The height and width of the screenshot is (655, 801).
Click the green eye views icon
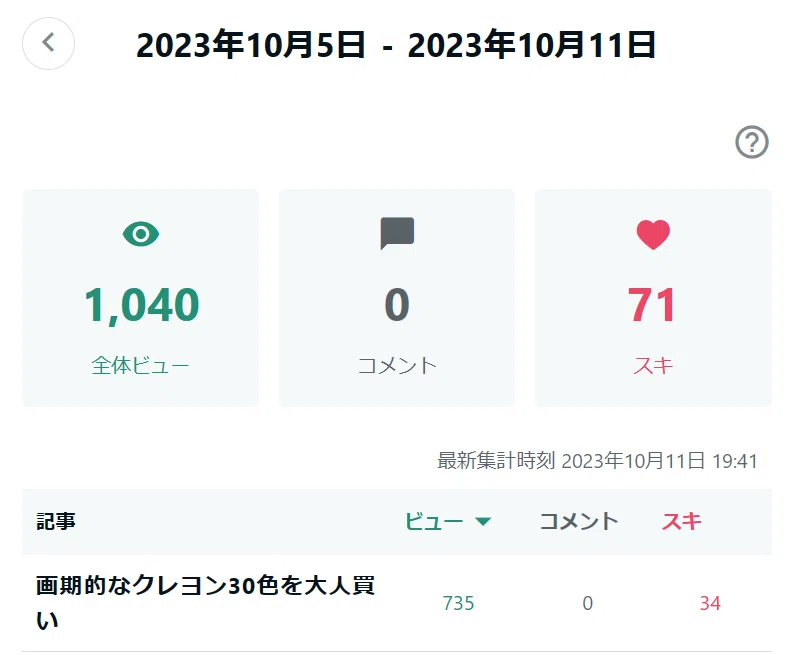coord(141,234)
